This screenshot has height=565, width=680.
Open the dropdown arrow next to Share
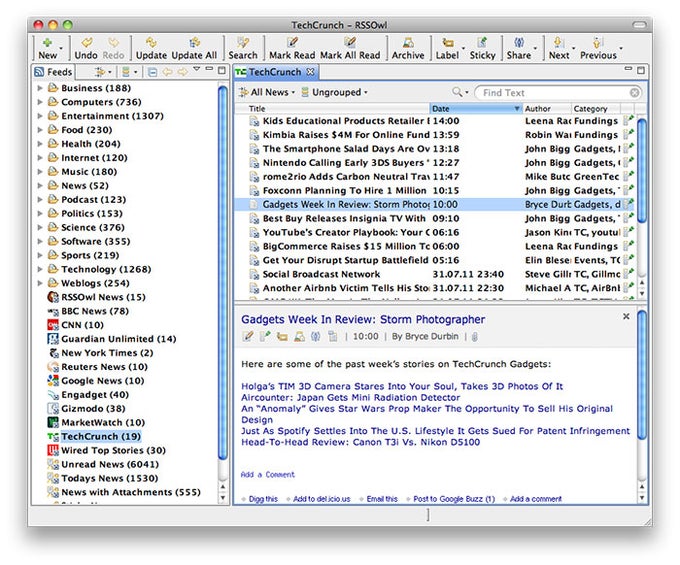535,49
